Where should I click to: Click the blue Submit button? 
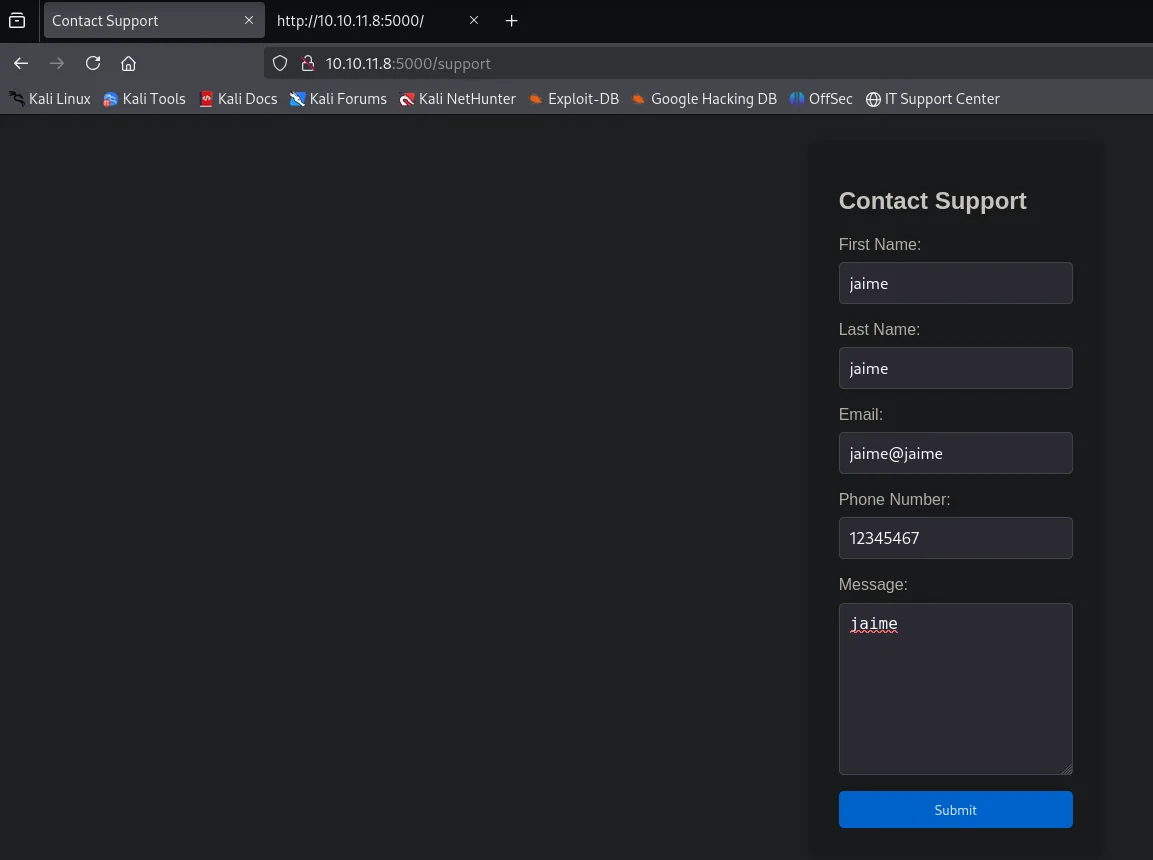point(955,809)
